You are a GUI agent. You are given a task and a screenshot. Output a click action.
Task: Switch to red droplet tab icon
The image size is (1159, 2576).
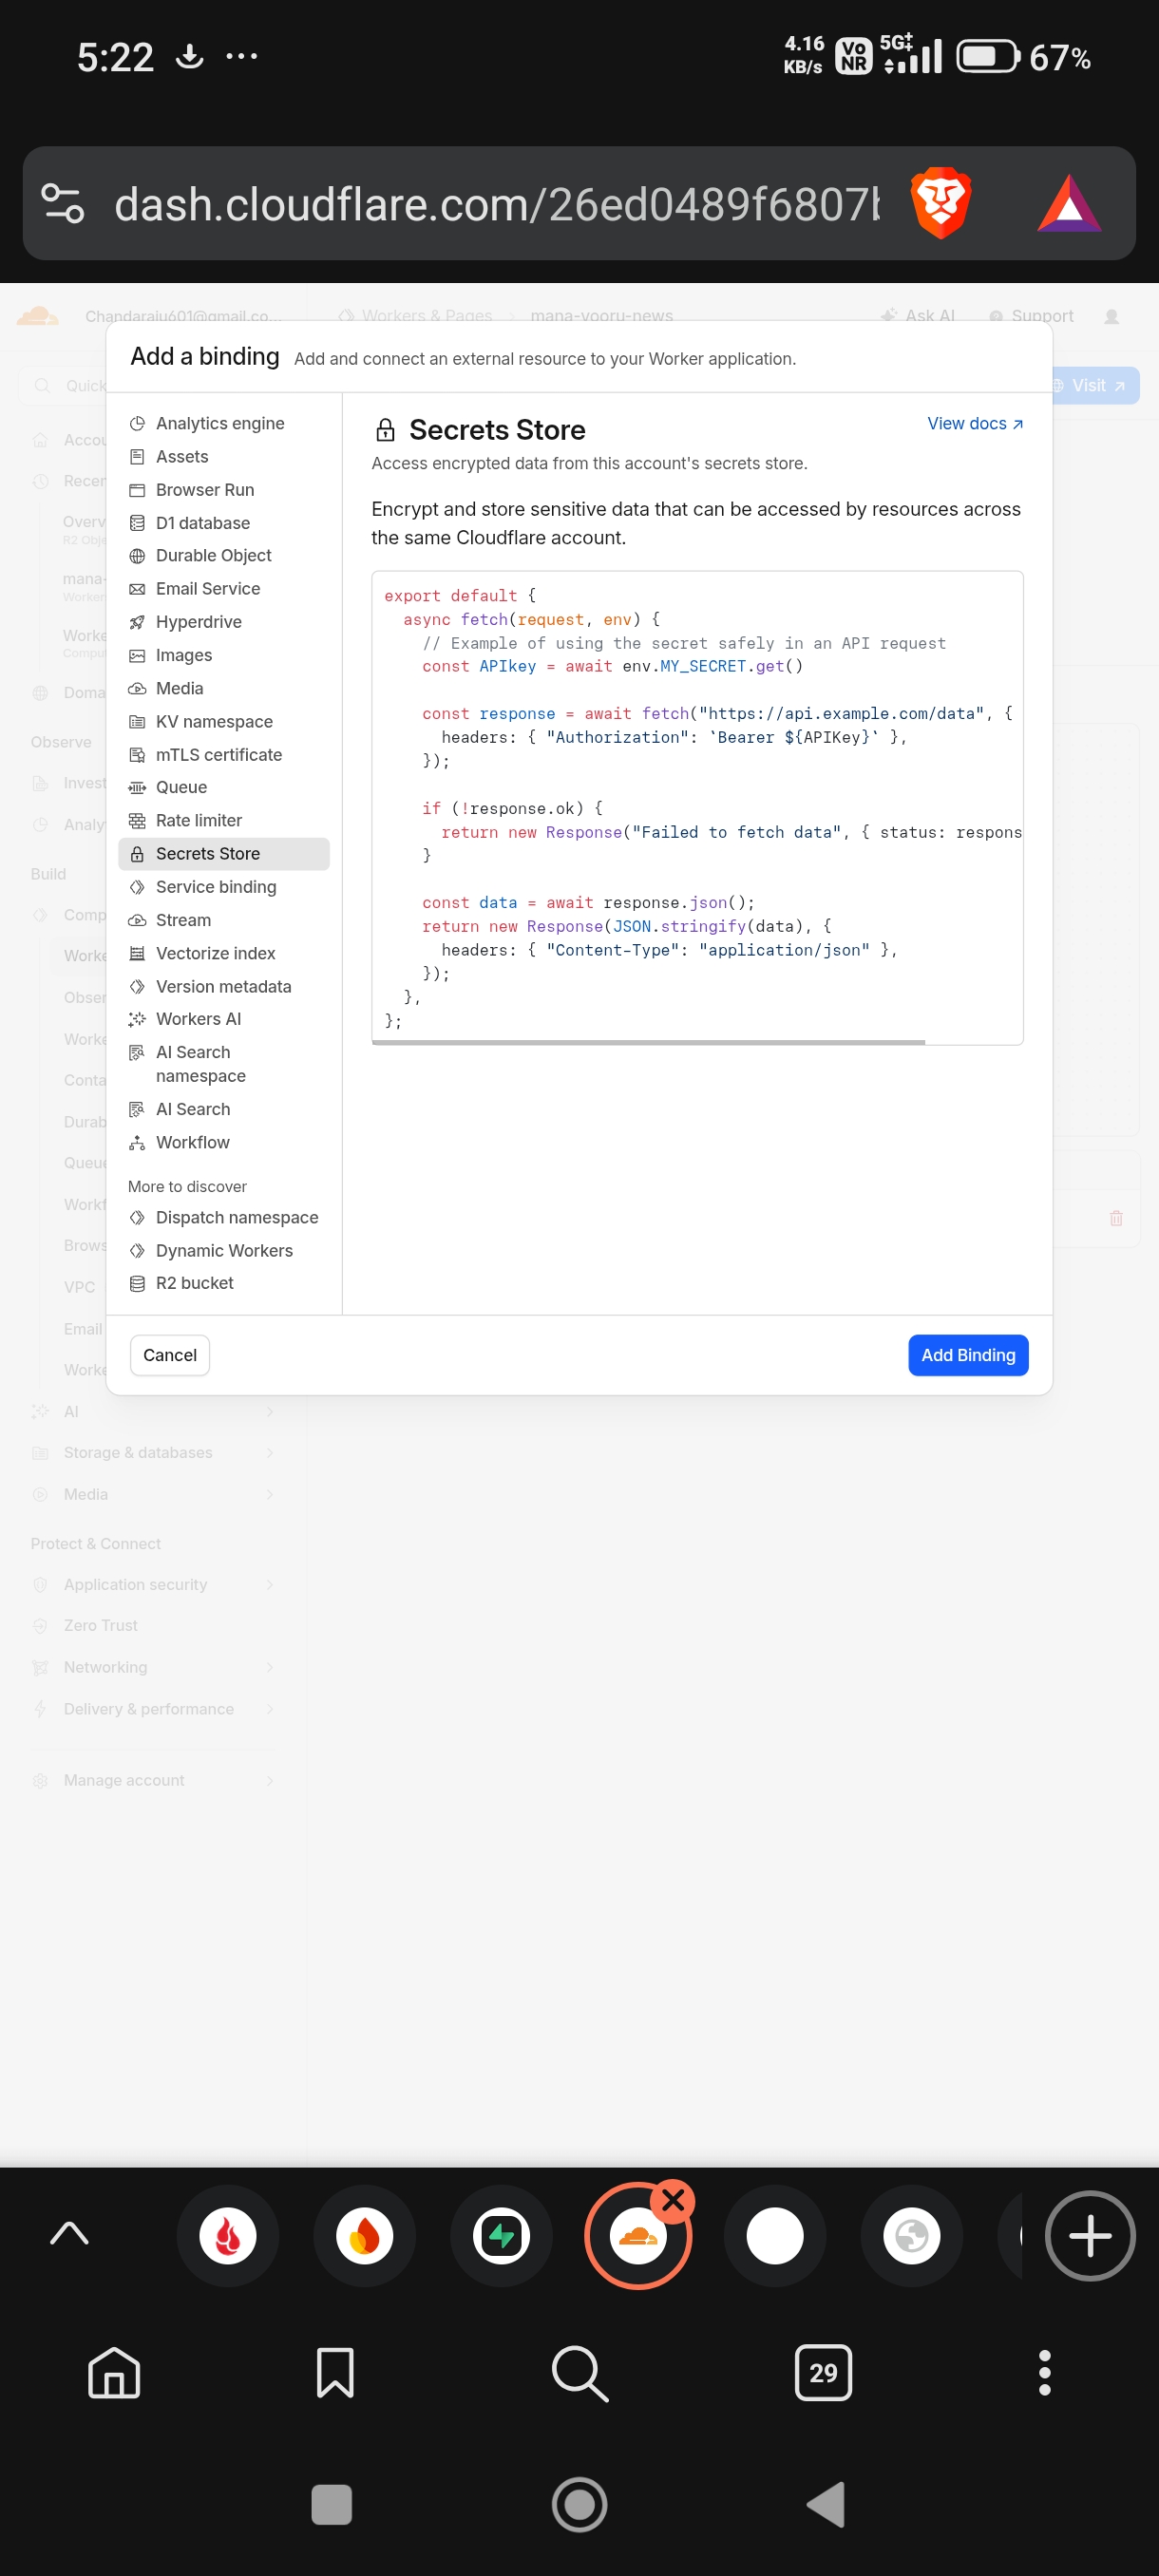pyautogui.click(x=228, y=2236)
